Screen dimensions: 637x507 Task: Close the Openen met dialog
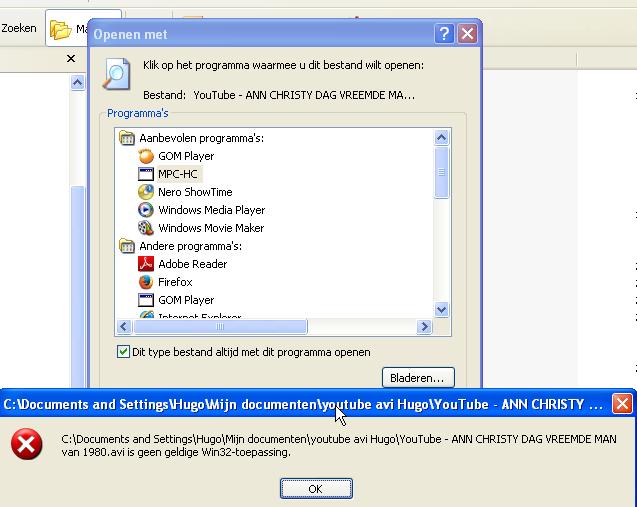tap(467, 33)
